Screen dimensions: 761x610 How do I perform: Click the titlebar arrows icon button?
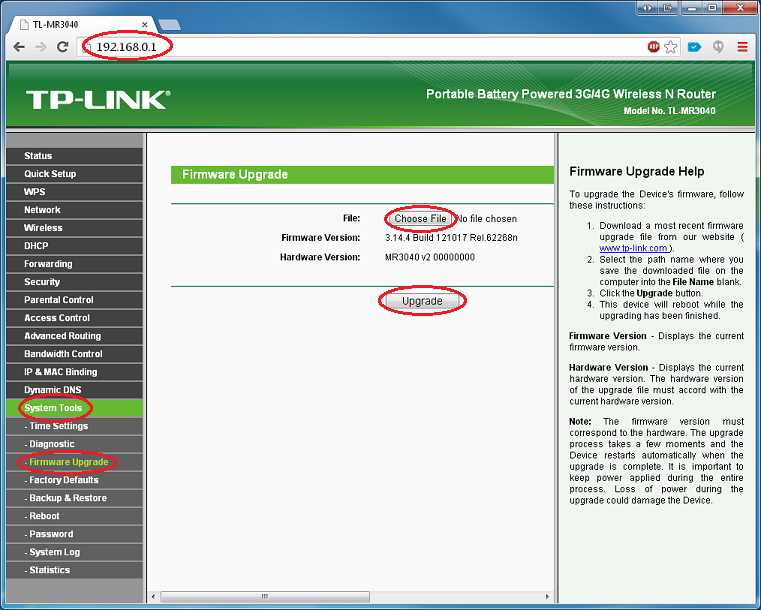[x=646, y=8]
